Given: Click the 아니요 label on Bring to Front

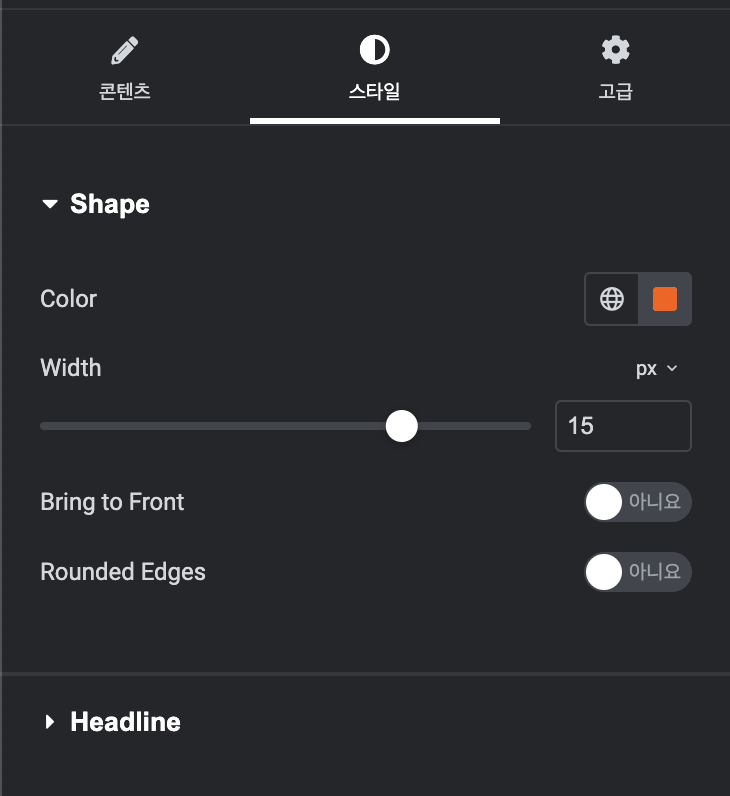Looking at the screenshot, I should 654,502.
